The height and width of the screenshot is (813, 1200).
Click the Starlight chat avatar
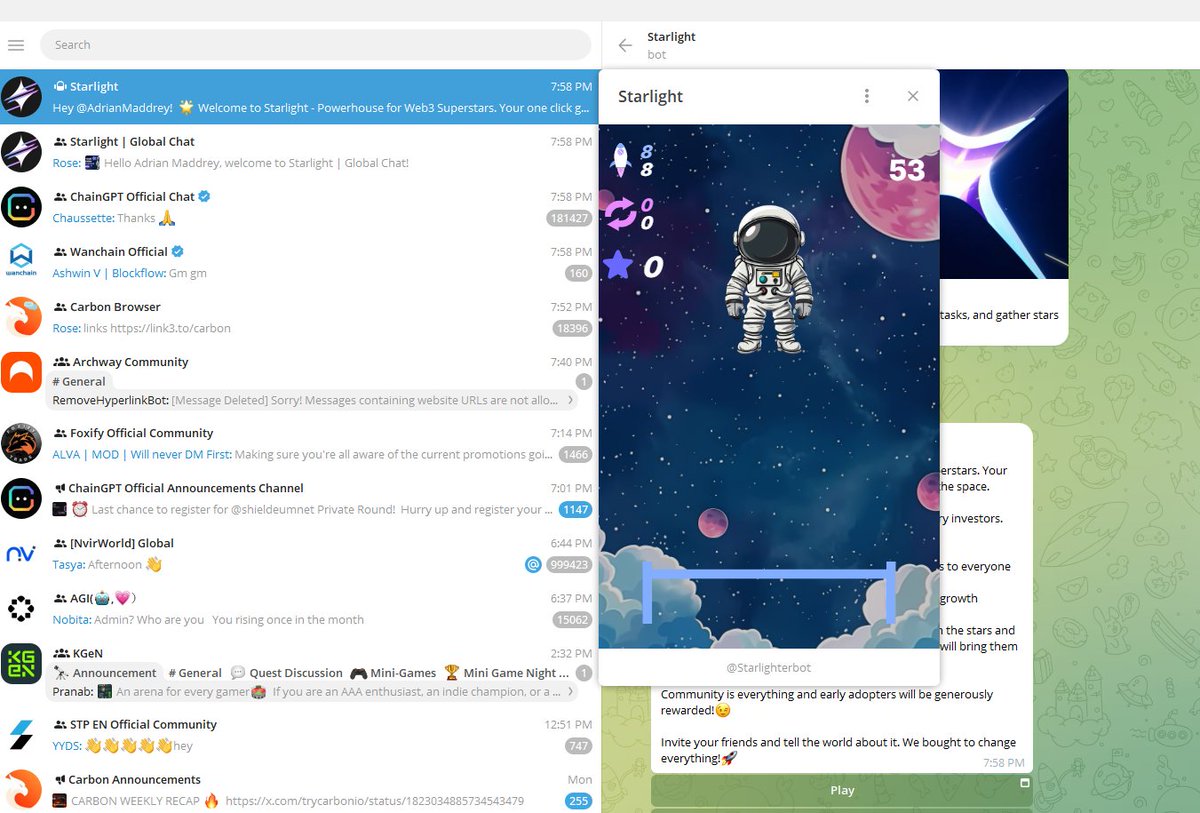pyautogui.click(x=21, y=97)
